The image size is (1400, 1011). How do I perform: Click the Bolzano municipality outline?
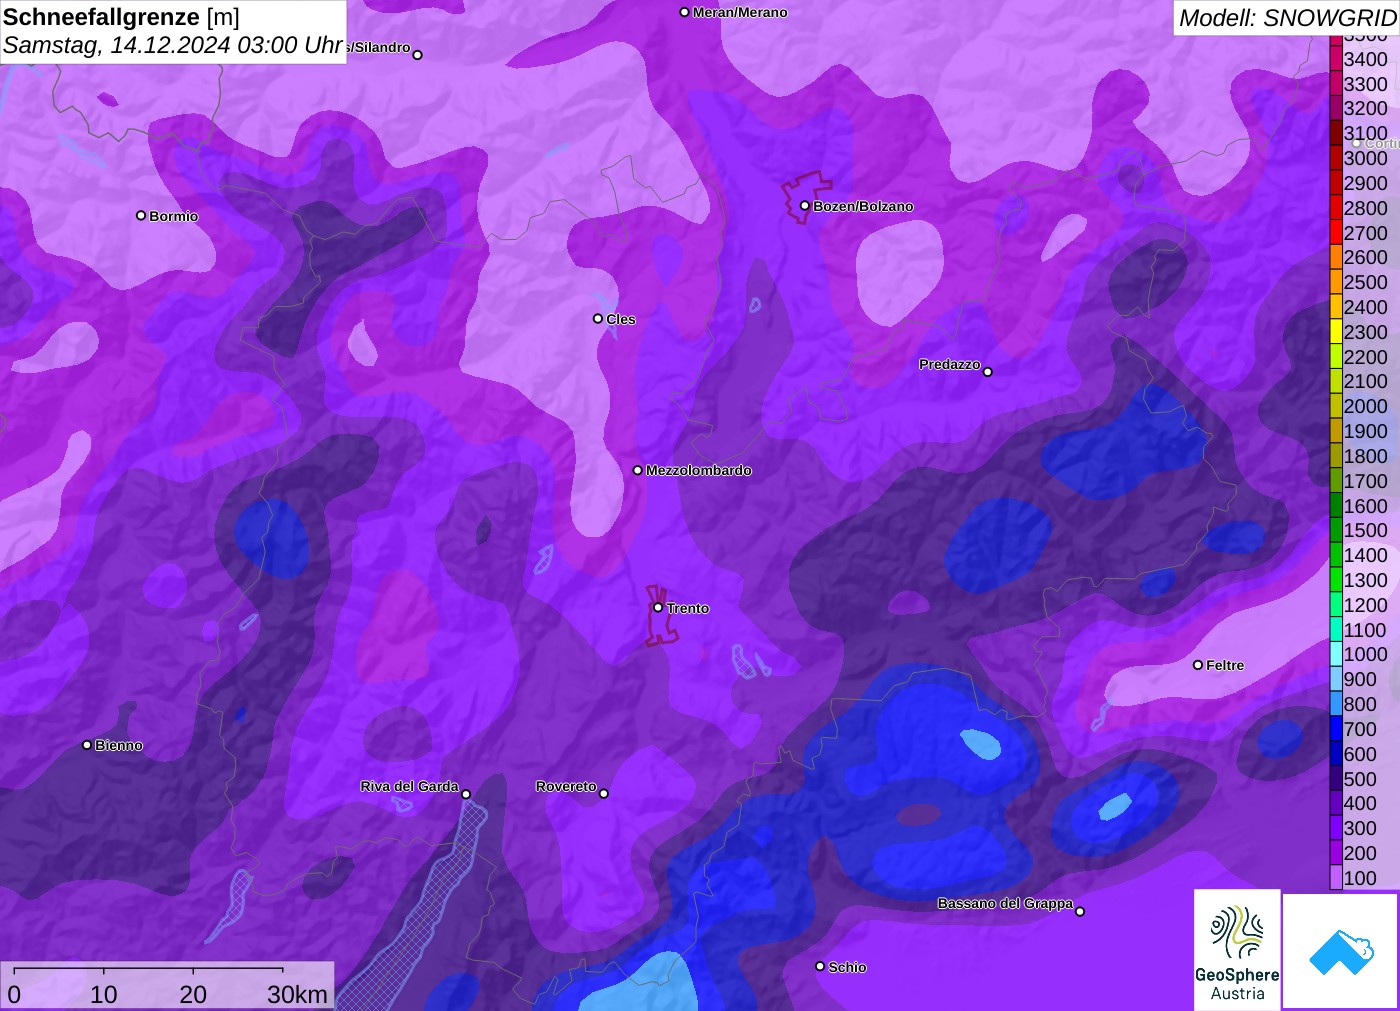click(x=805, y=196)
